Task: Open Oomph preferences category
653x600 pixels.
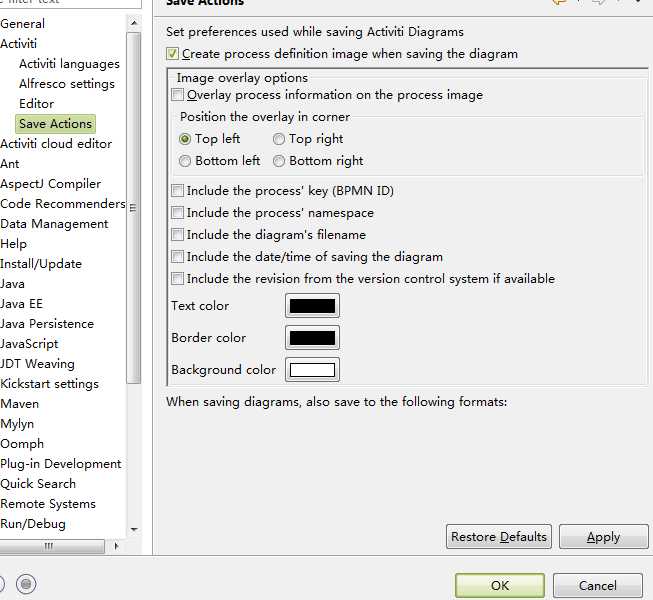Action: coord(22,443)
